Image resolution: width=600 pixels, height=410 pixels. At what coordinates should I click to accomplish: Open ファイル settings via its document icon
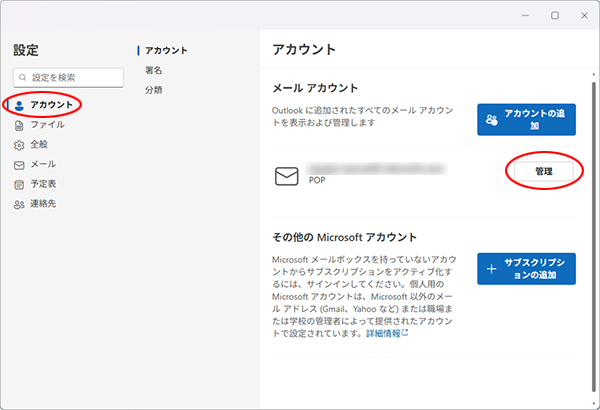20,125
